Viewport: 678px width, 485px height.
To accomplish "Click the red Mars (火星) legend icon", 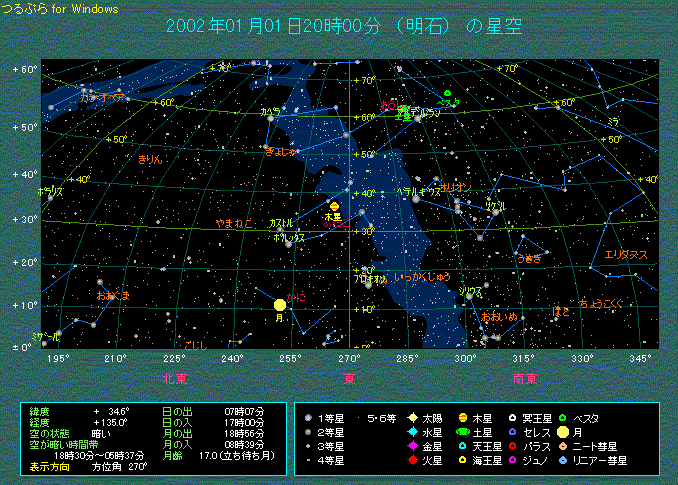I will coord(411,460).
